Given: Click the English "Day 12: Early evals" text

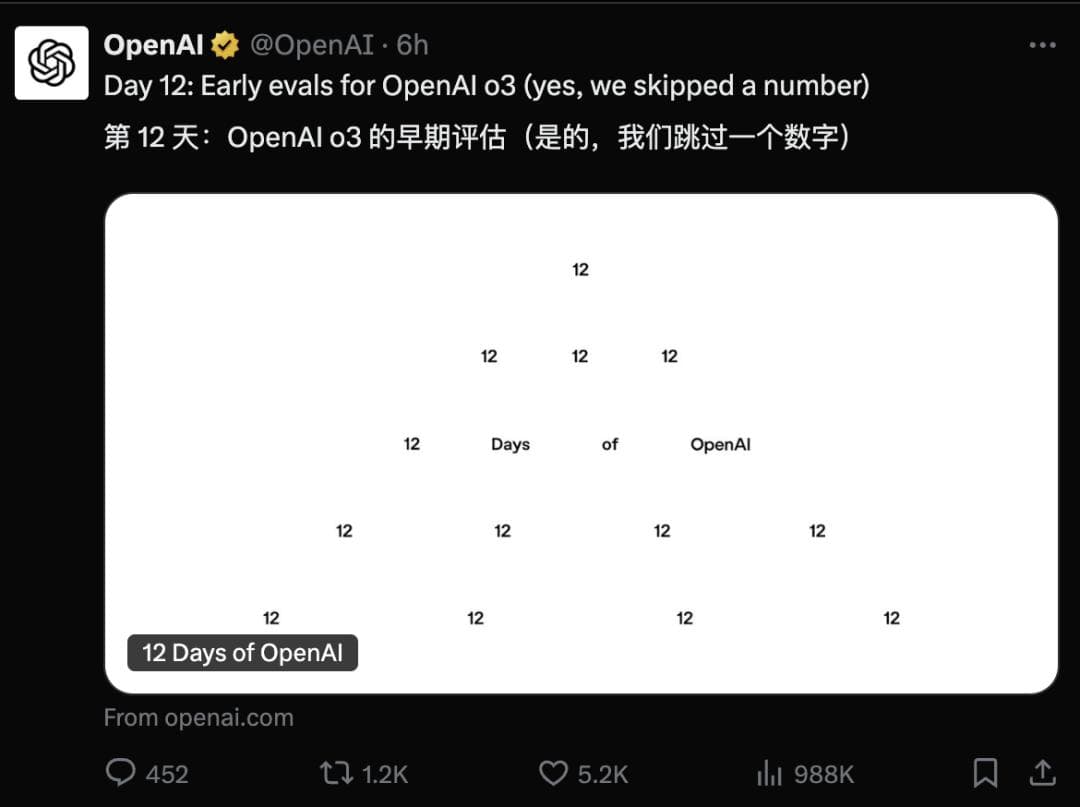Looking at the screenshot, I should (x=486, y=86).
